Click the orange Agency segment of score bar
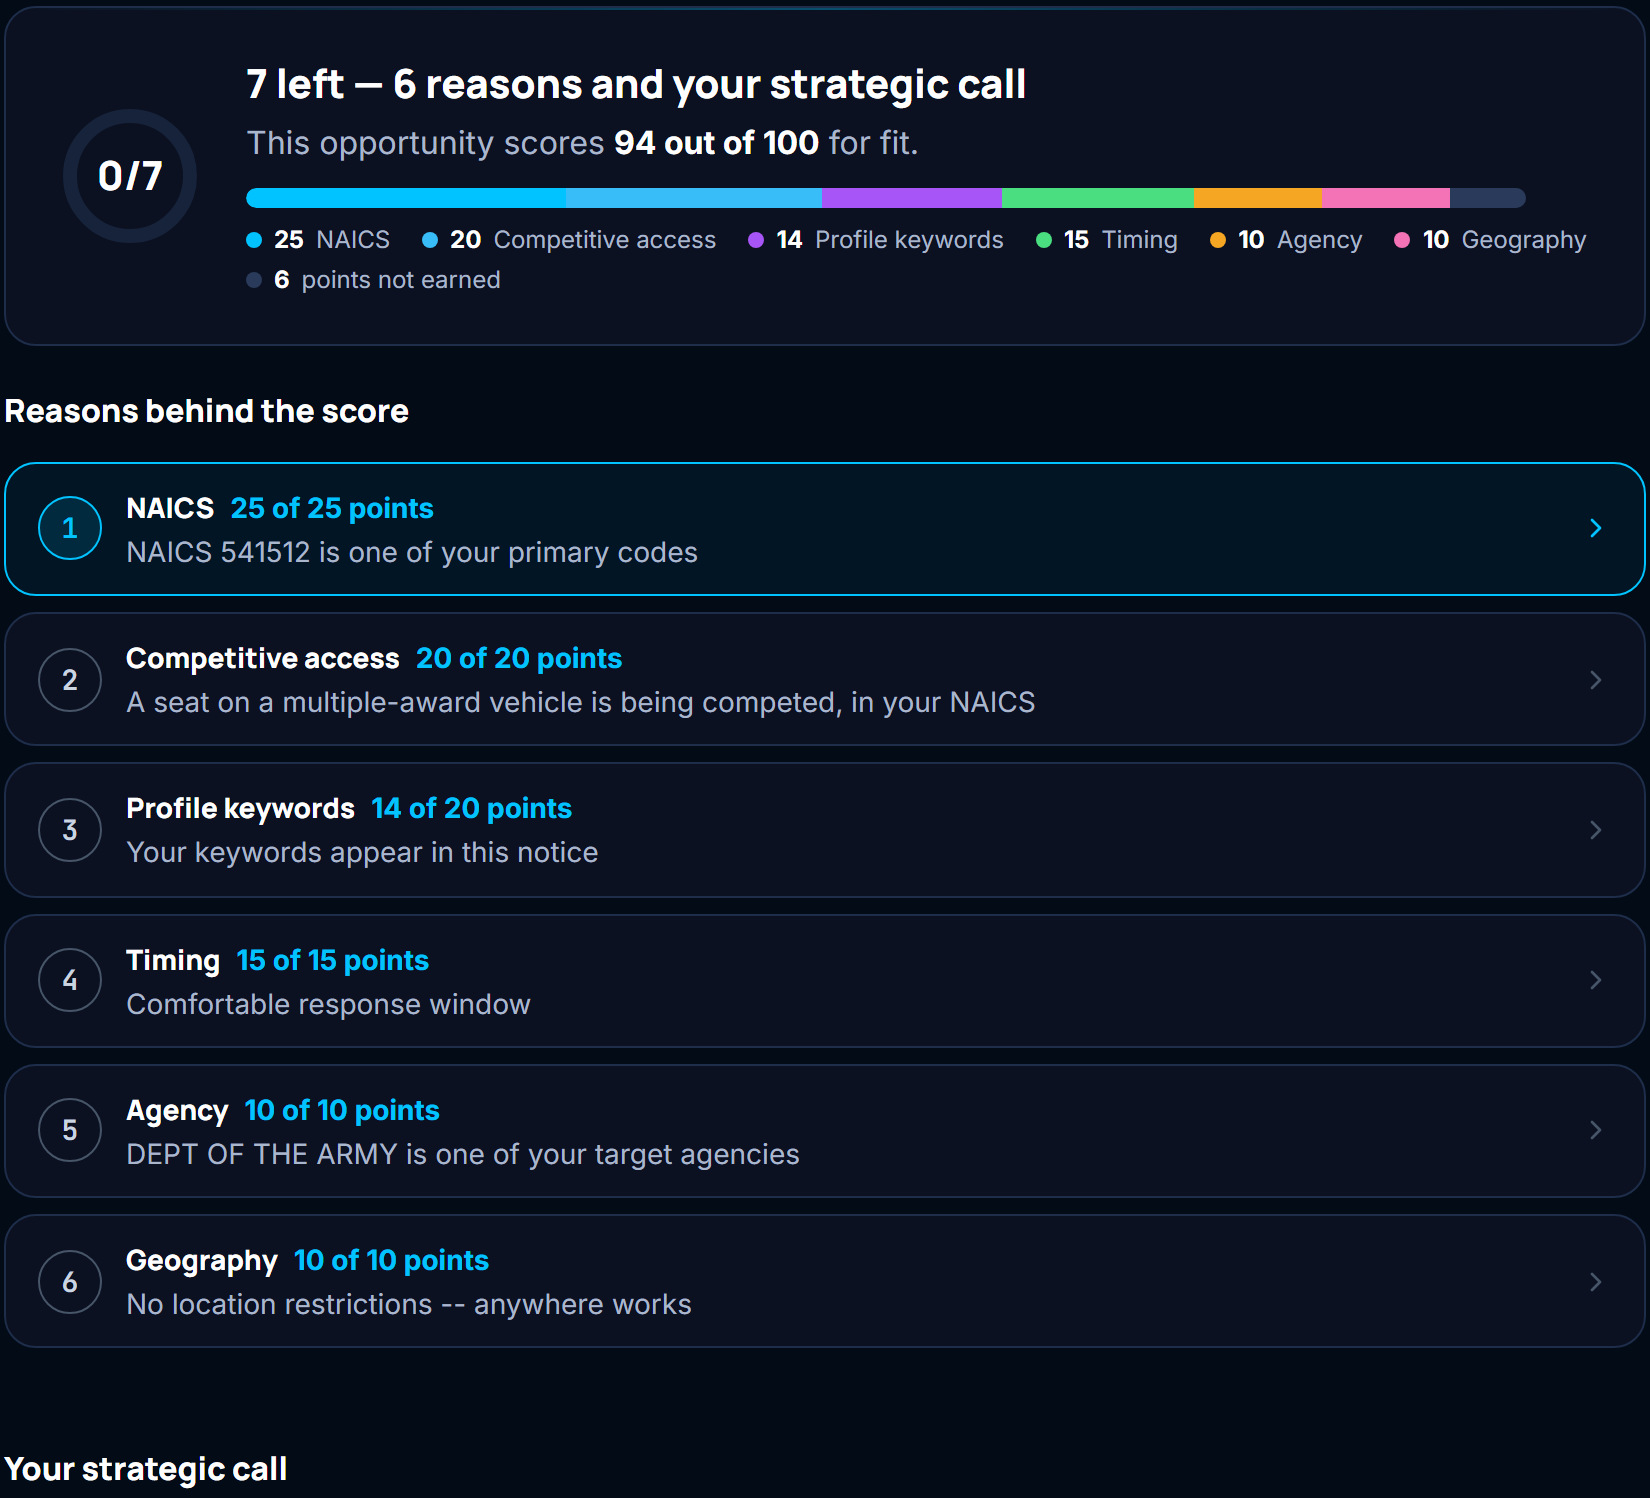The width and height of the screenshot is (1650, 1498). (1258, 198)
